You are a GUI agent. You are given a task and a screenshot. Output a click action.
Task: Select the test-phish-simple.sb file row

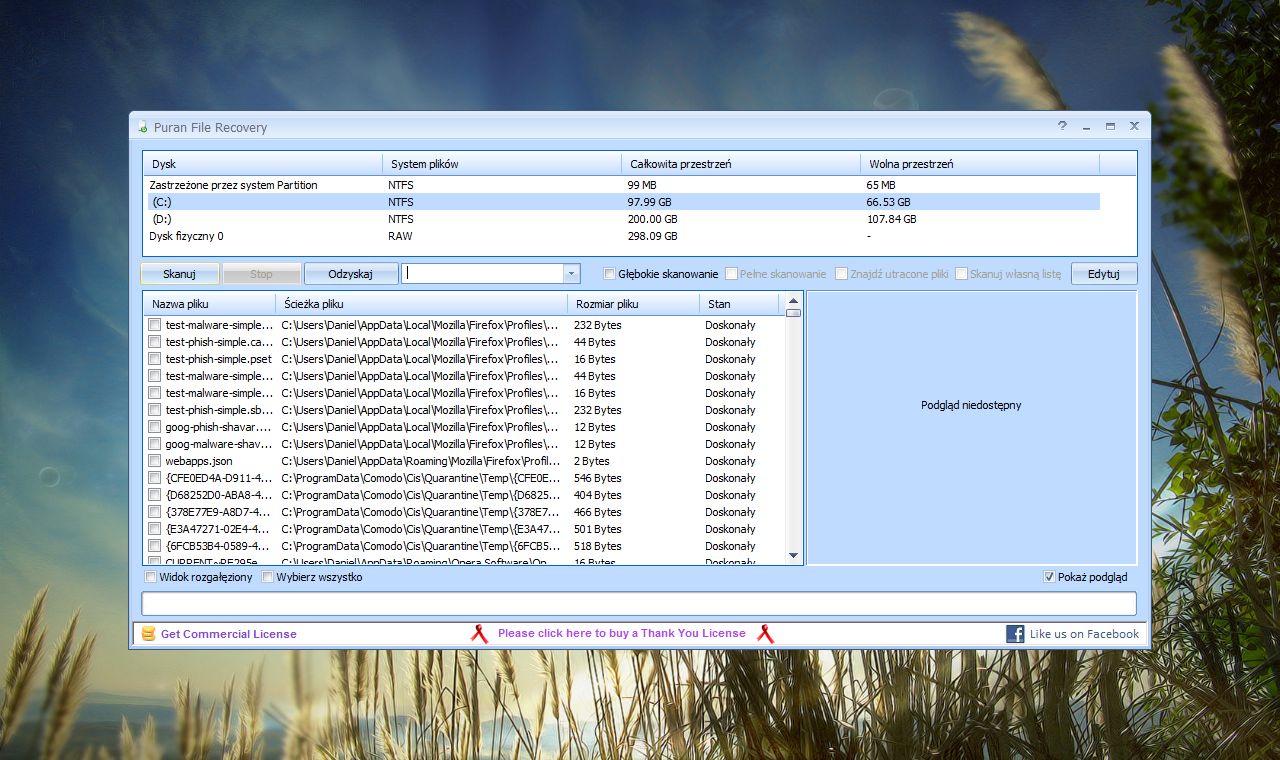pos(465,410)
